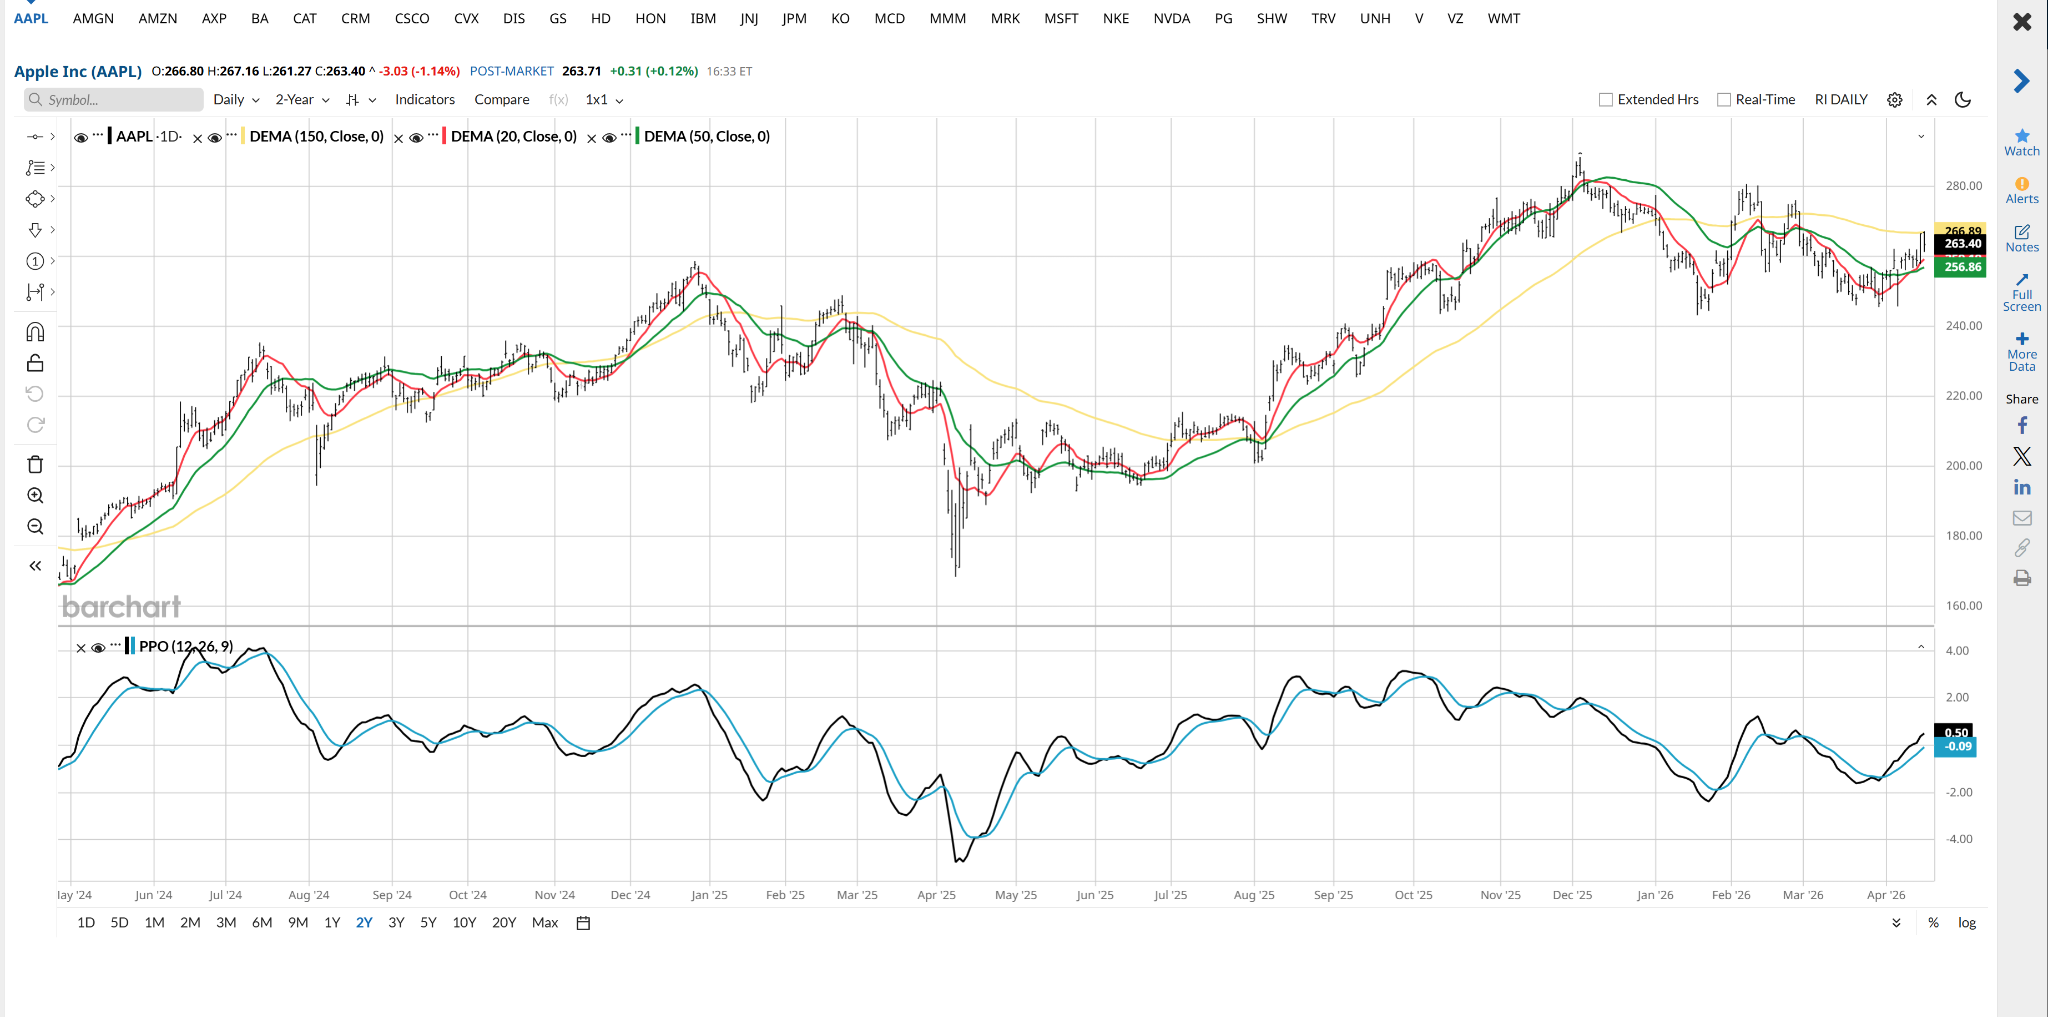The width and height of the screenshot is (2048, 1017).
Task: Enable the Real-Time checkbox
Action: point(1724,100)
